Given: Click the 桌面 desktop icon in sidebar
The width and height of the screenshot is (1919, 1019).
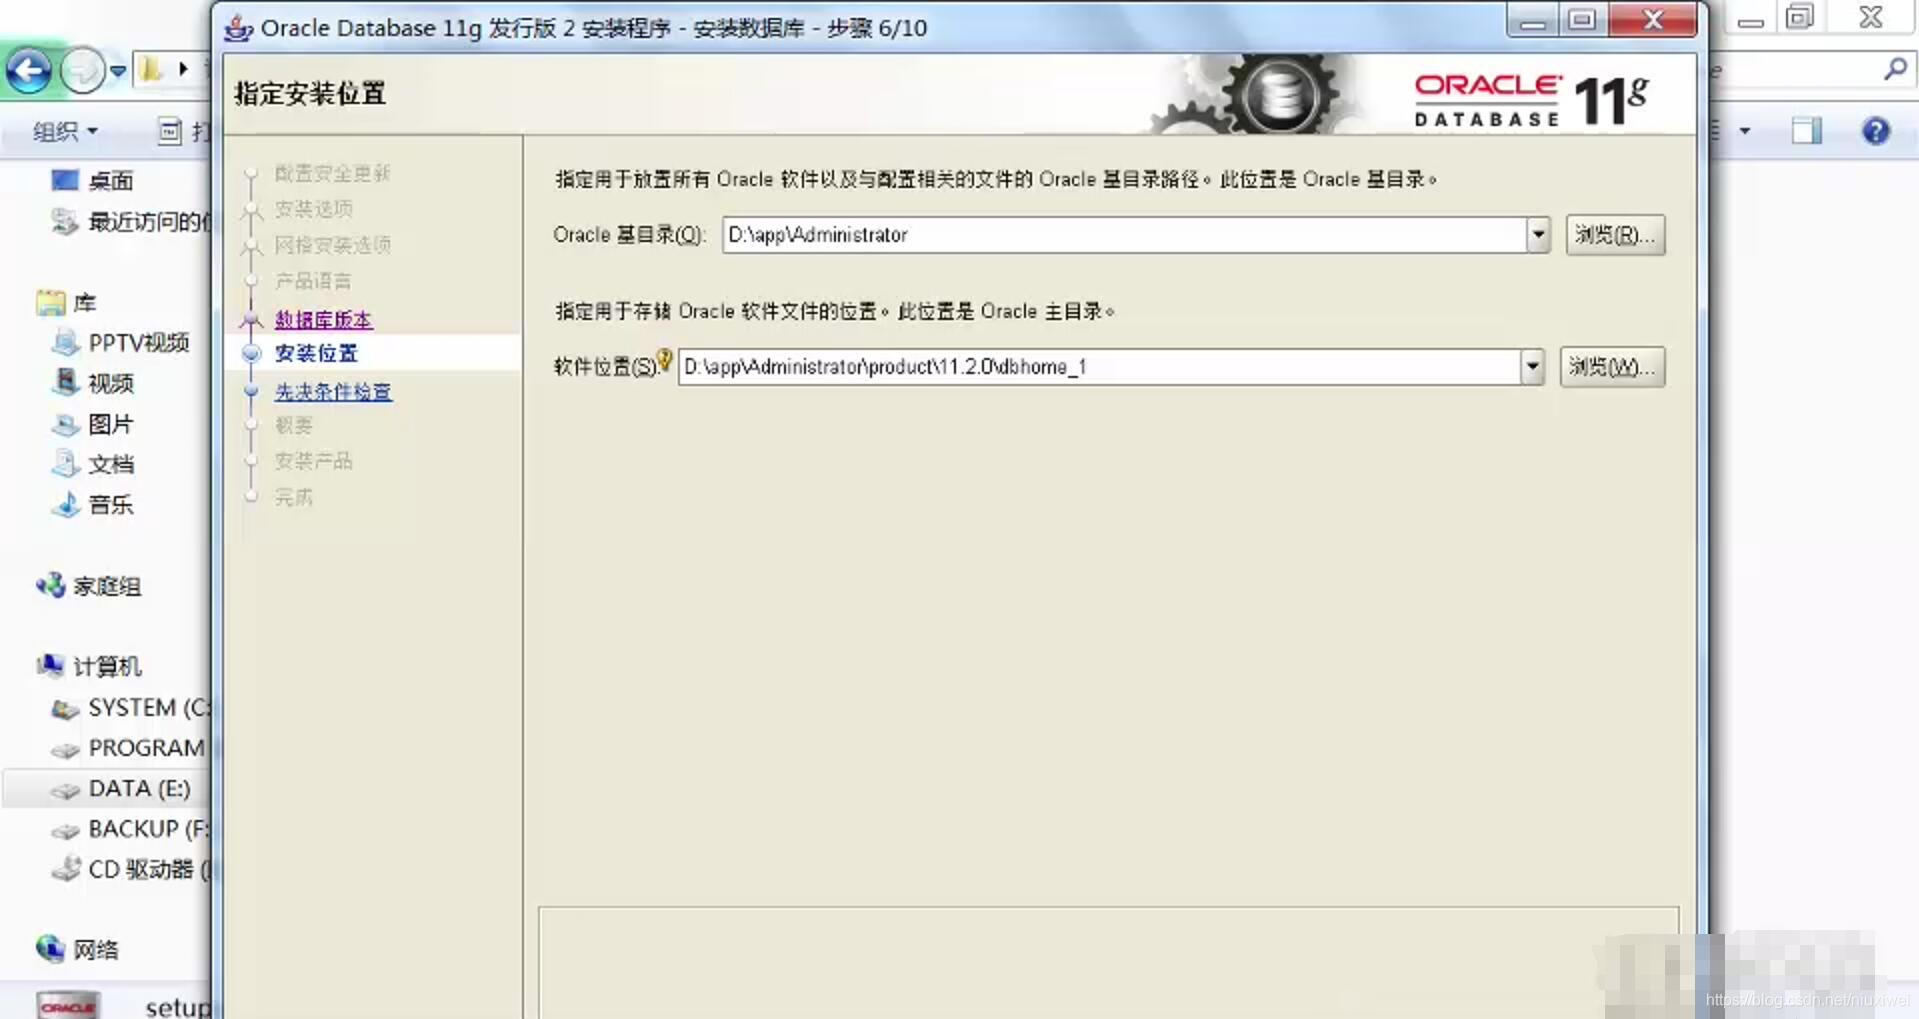Looking at the screenshot, I should tap(65, 181).
